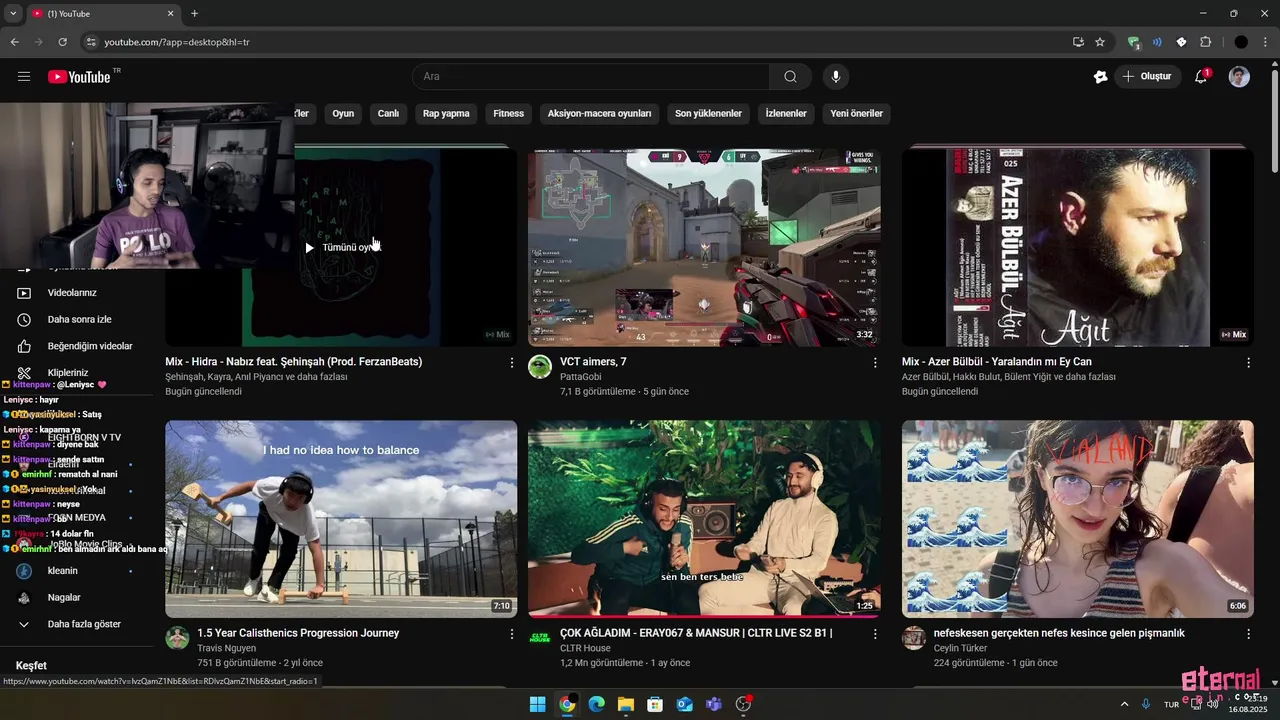Image resolution: width=1280 pixels, height=720 pixels.
Task: Select the İzlenenler filter chip
Action: [x=786, y=113]
